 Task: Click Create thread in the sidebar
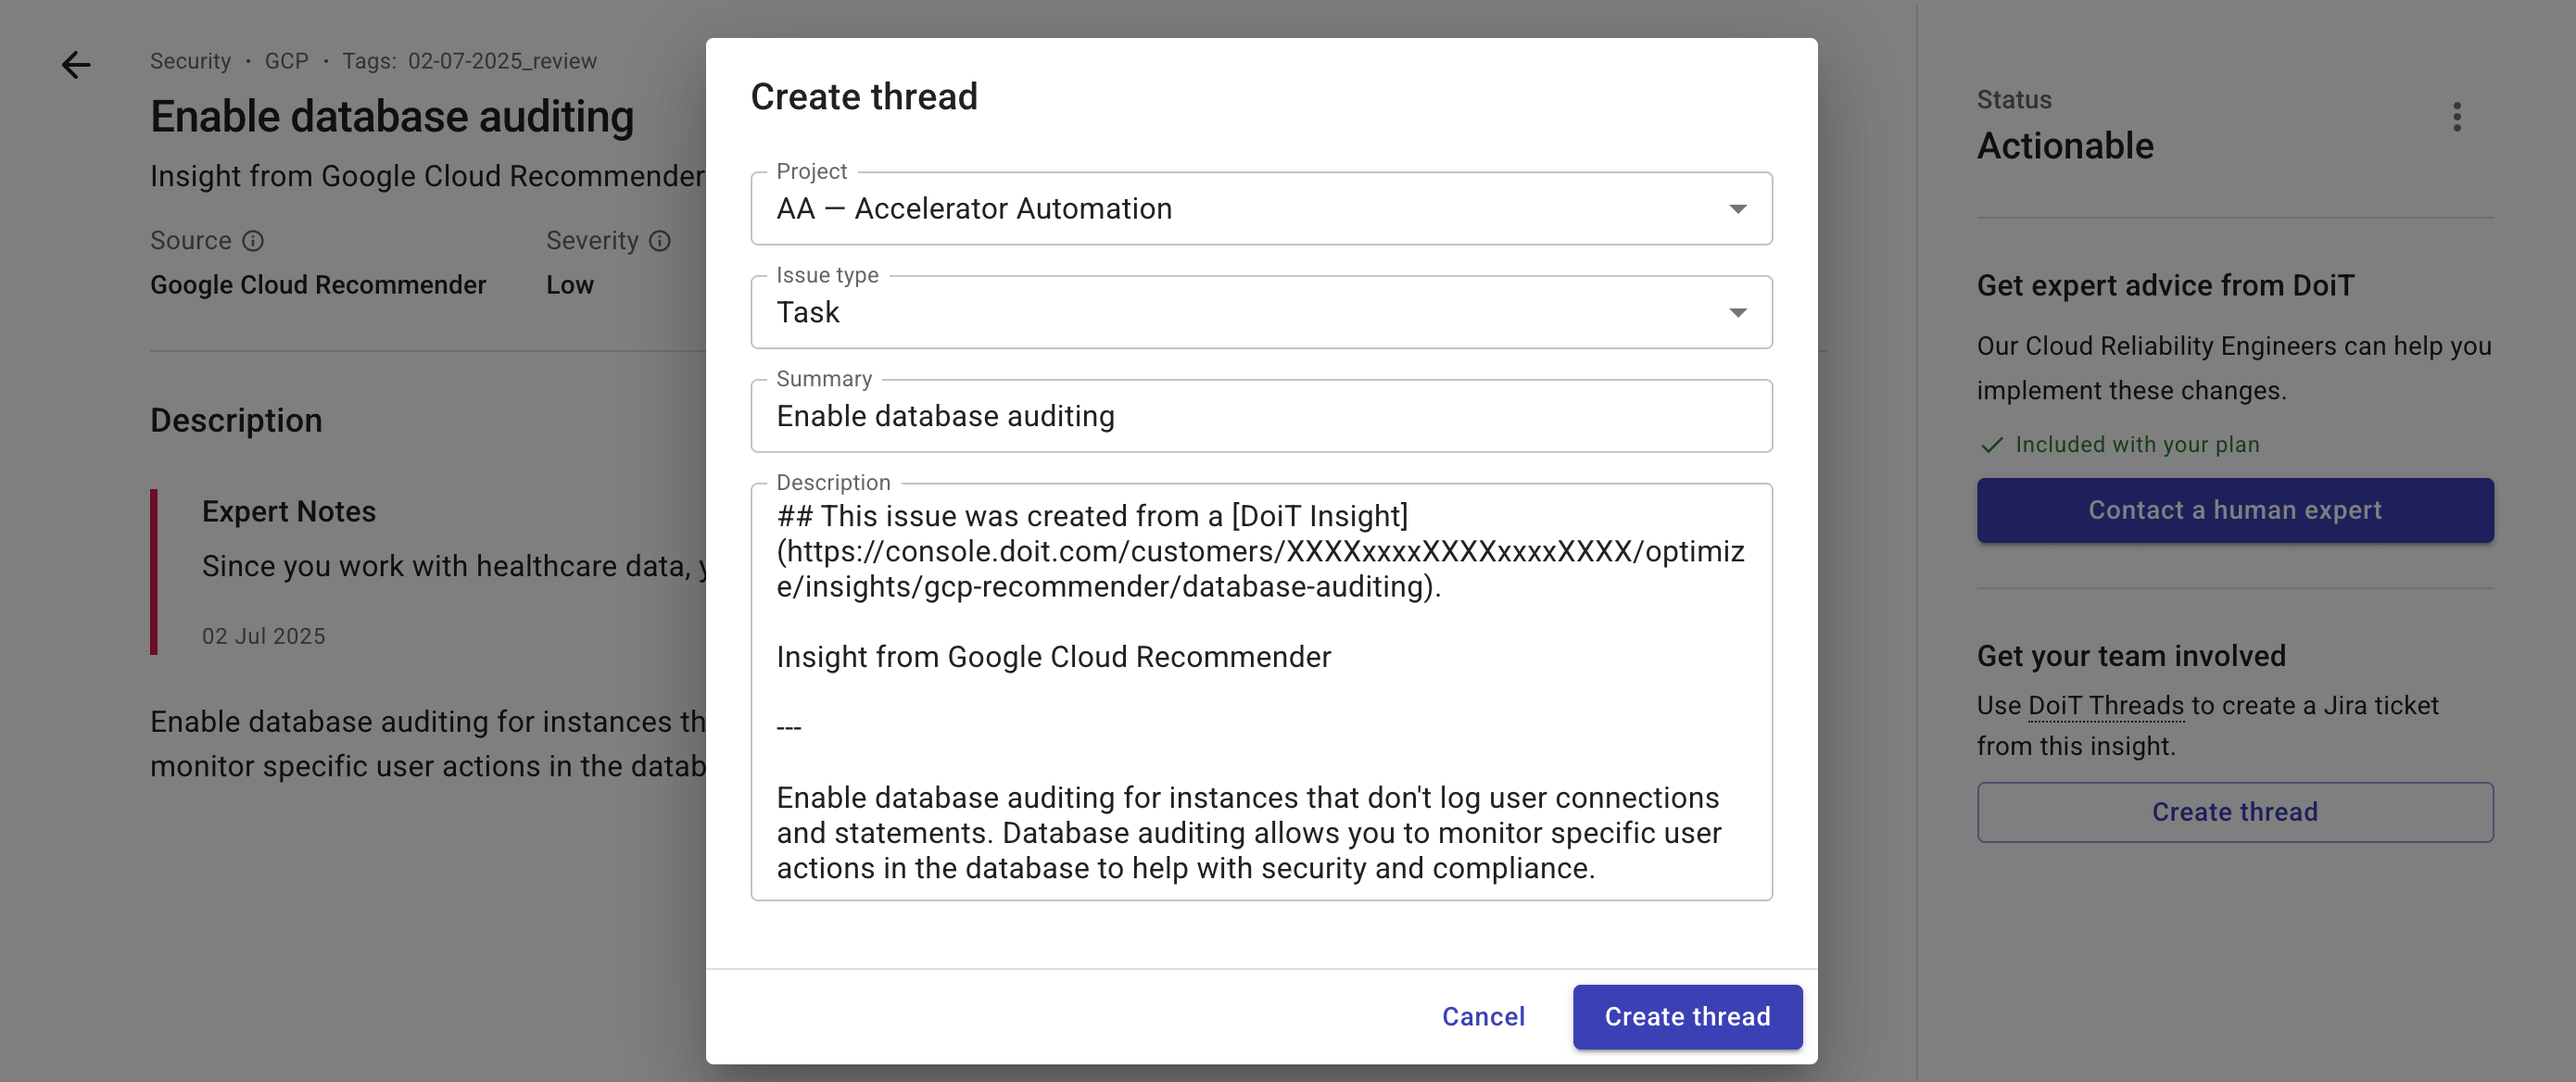(x=2235, y=812)
